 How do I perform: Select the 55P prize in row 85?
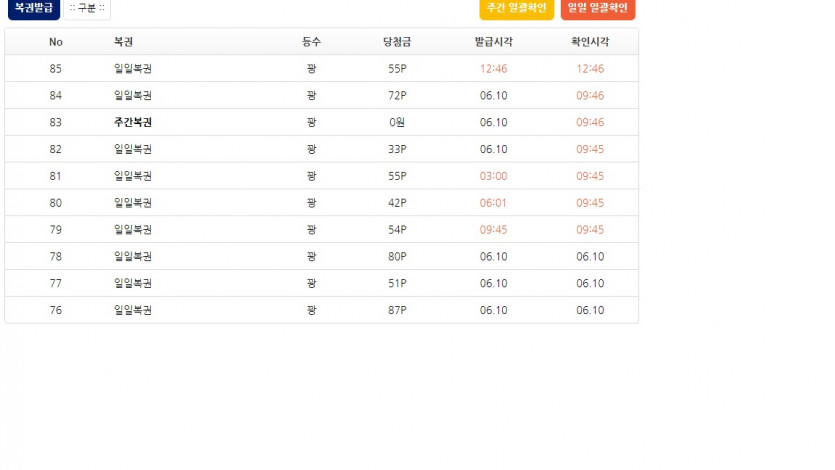[x=397, y=69]
